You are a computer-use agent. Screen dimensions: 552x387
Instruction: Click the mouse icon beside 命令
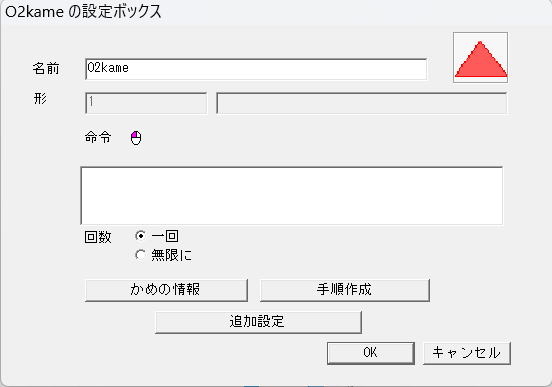click(136, 138)
